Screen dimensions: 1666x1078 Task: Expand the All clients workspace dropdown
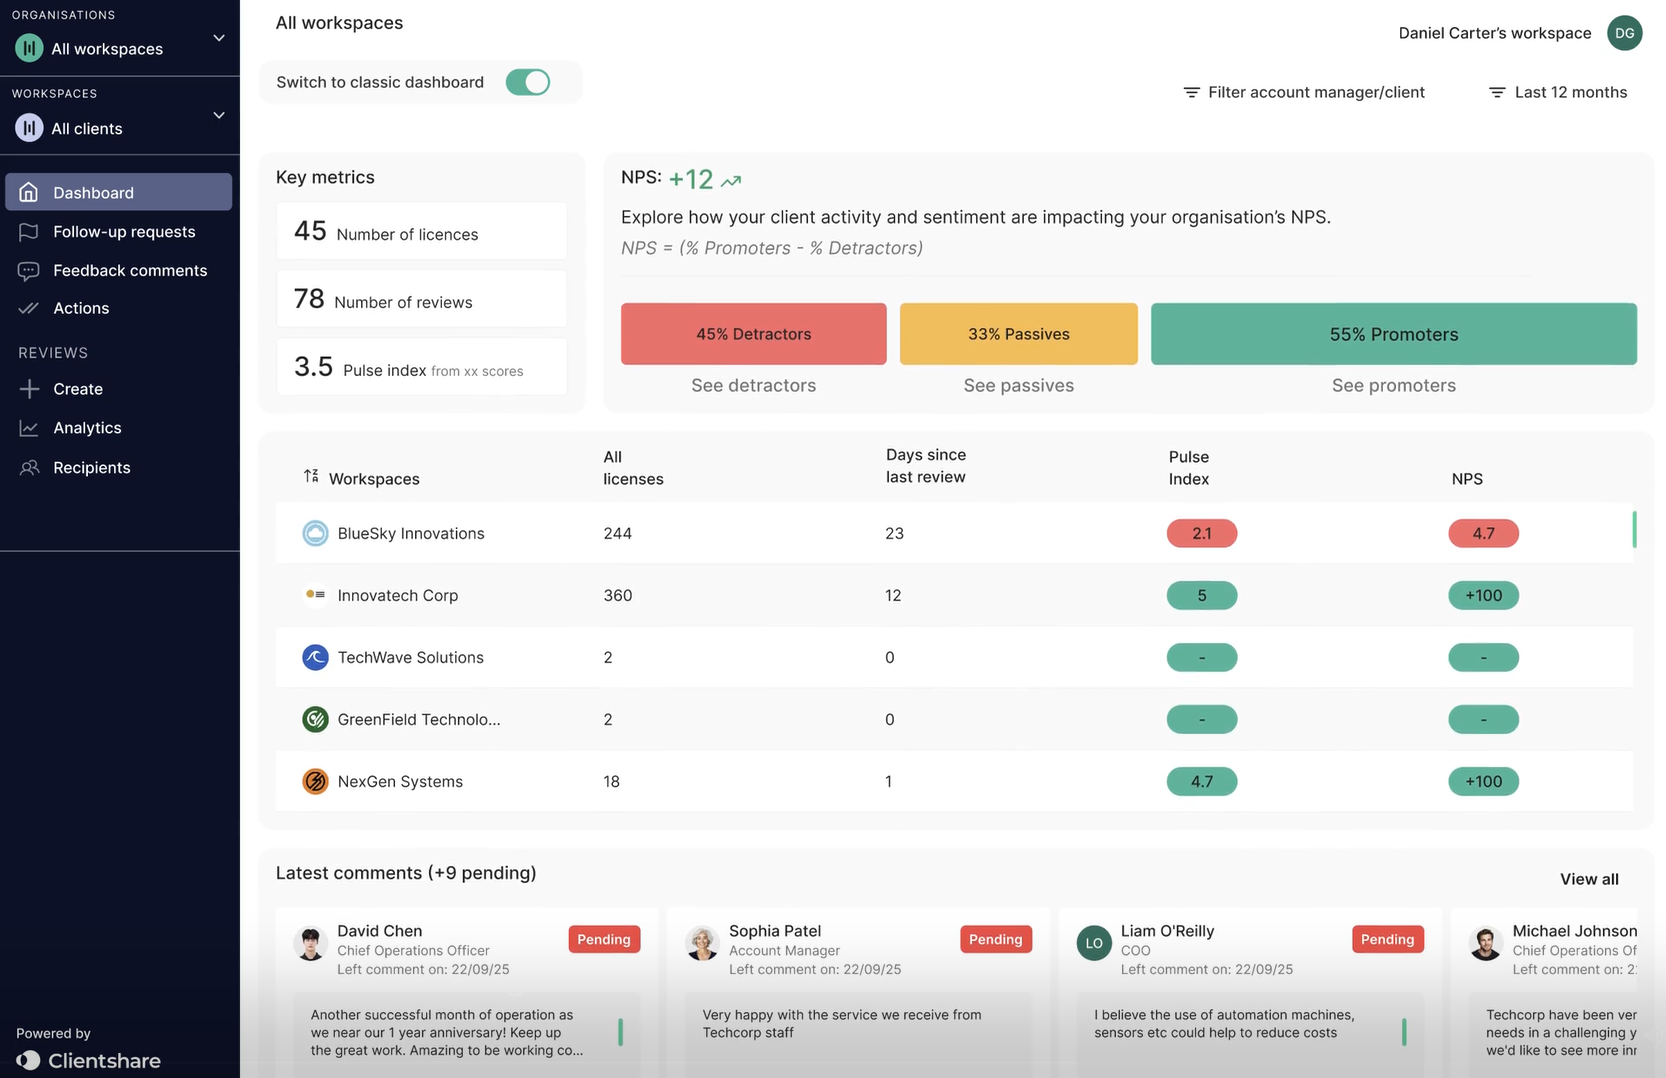pos(219,116)
